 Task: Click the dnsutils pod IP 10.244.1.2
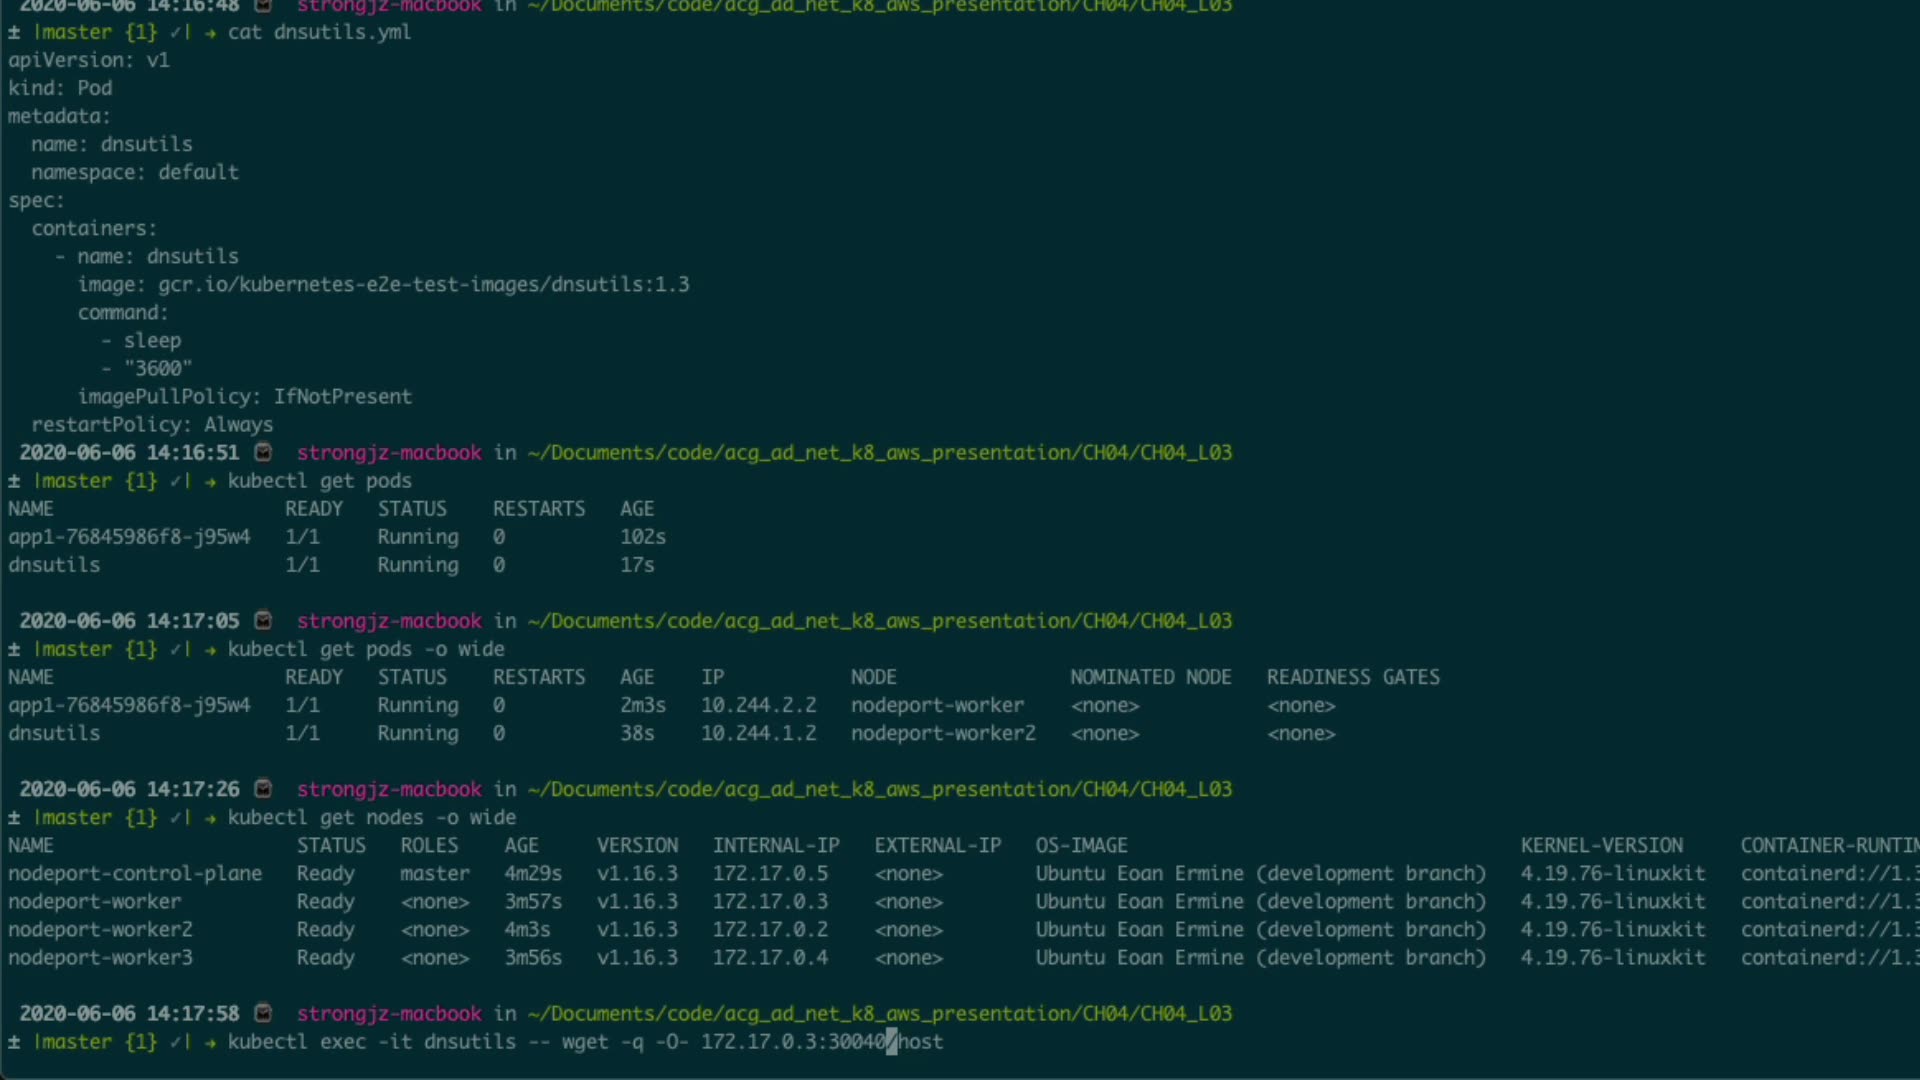pyautogui.click(x=758, y=733)
